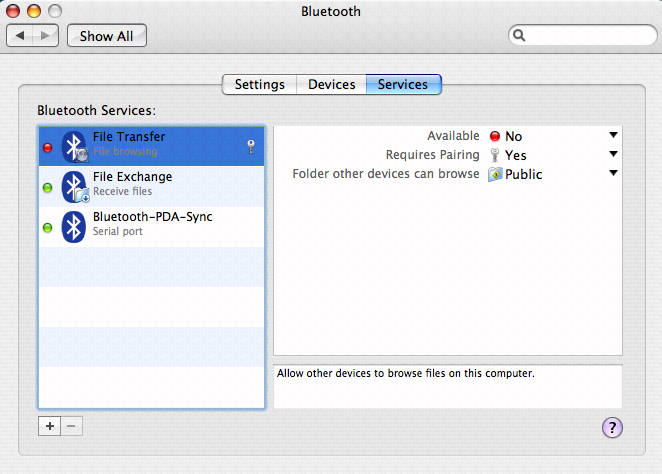Open the Available dropdown arrow
This screenshot has width=662, height=474.
[613, 135]
